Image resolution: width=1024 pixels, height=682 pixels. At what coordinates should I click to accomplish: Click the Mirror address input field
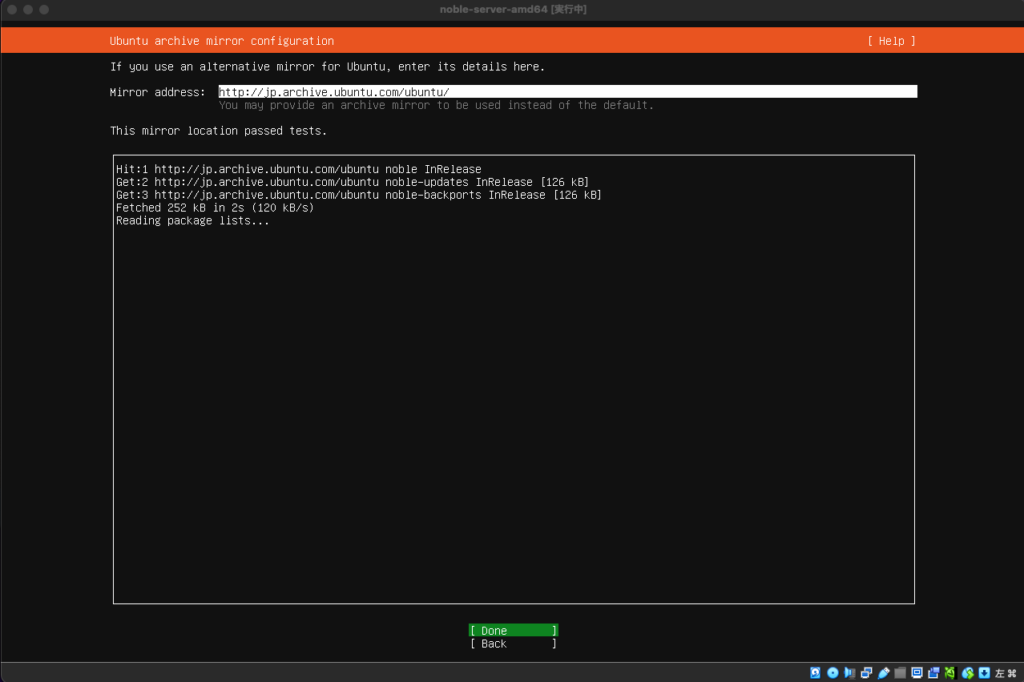(568, 91)
